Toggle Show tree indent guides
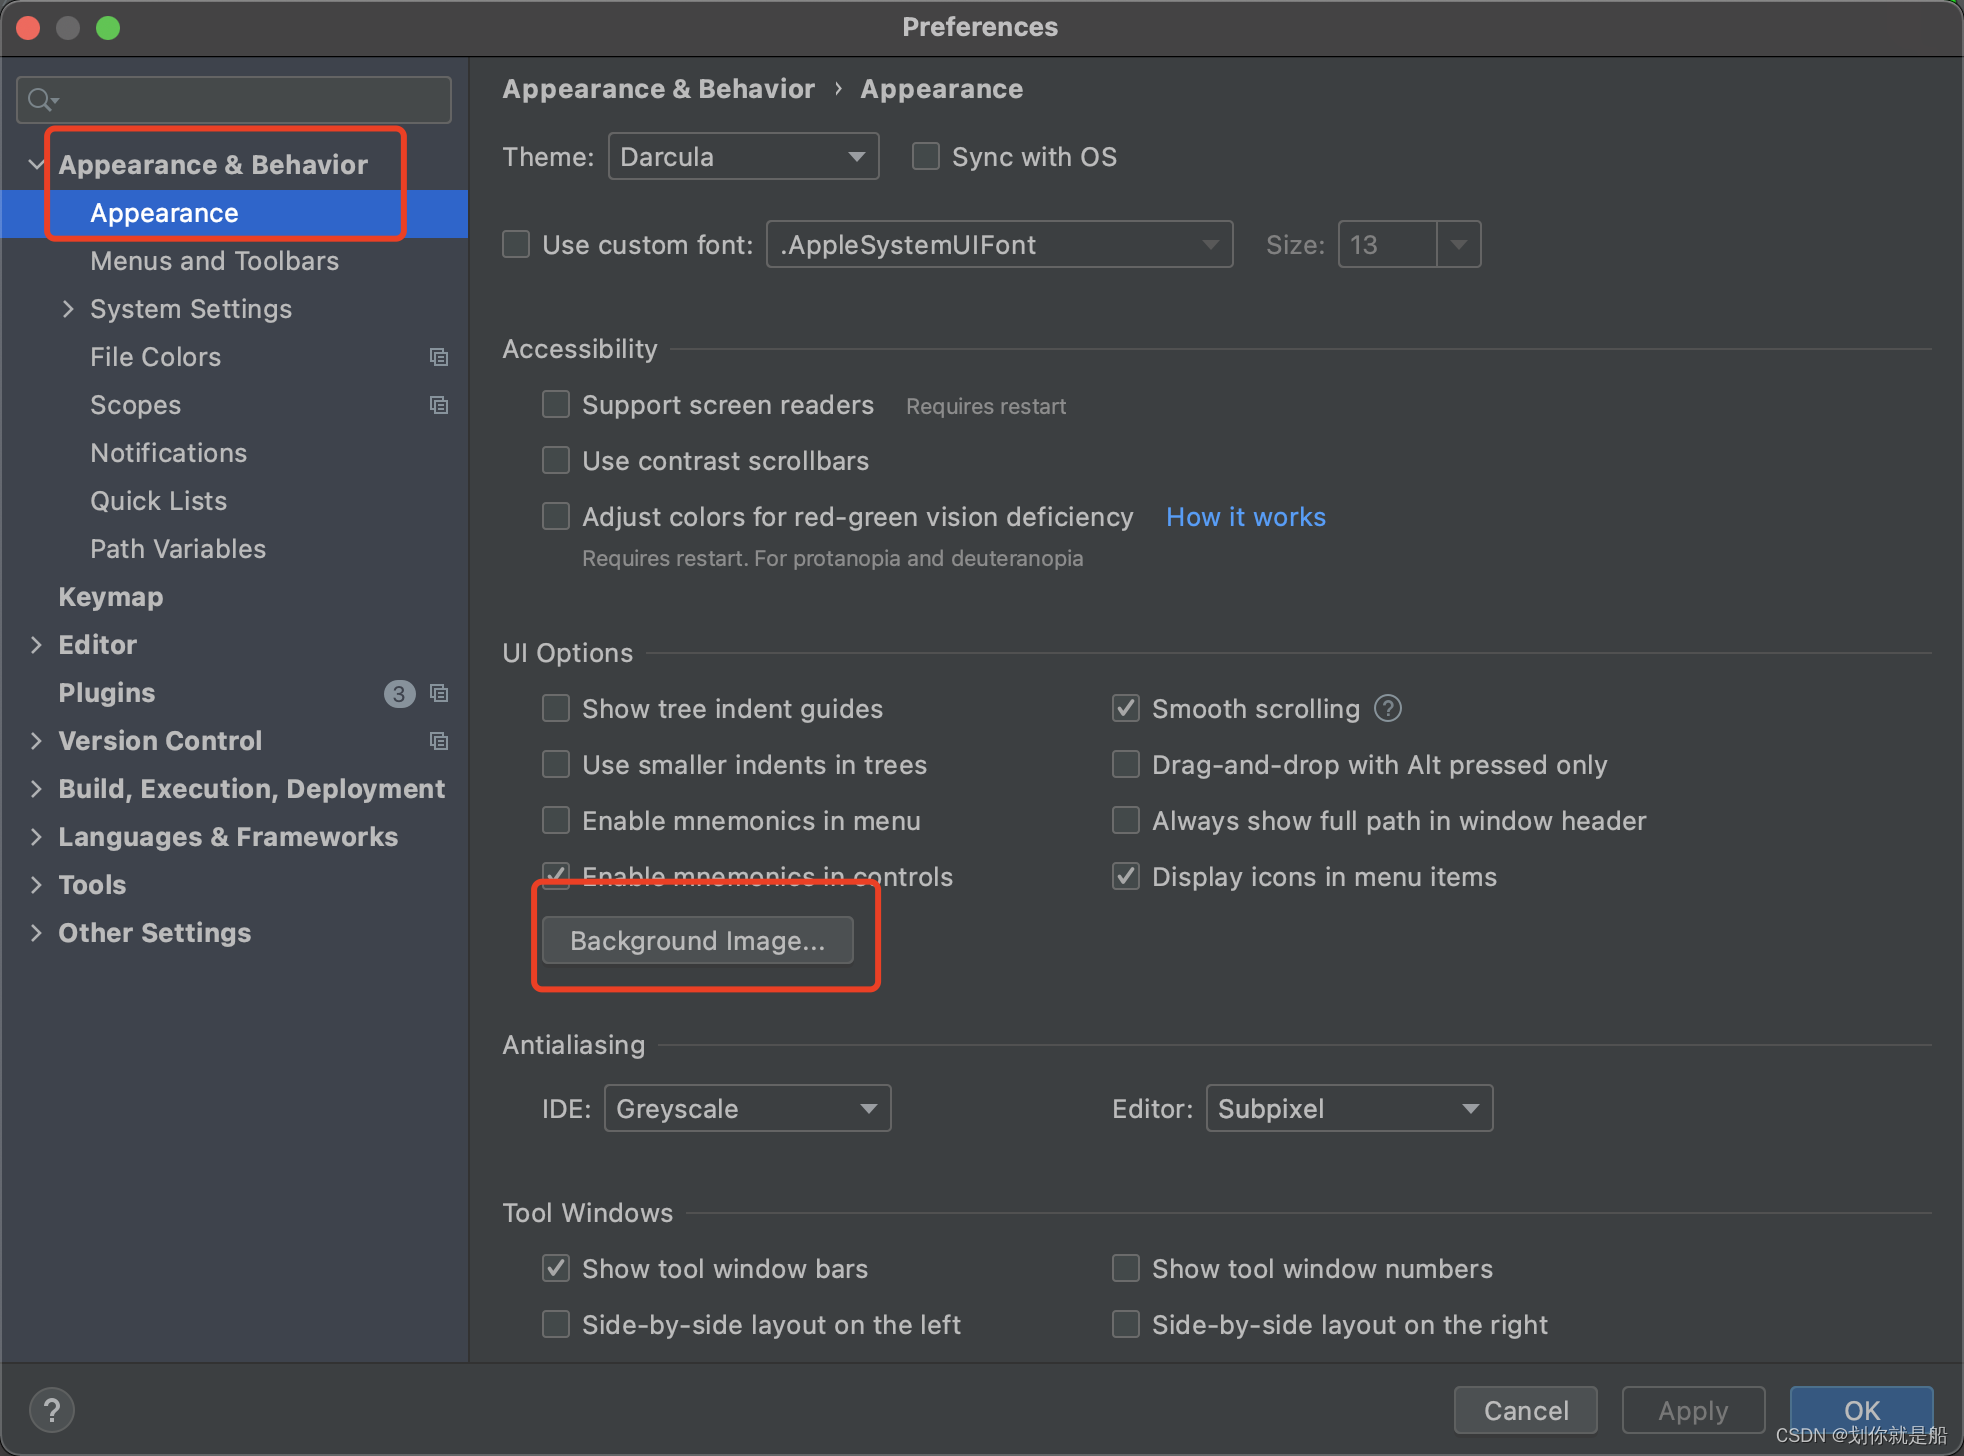This screenshot has height=1456, width=1964. point(556,709)
